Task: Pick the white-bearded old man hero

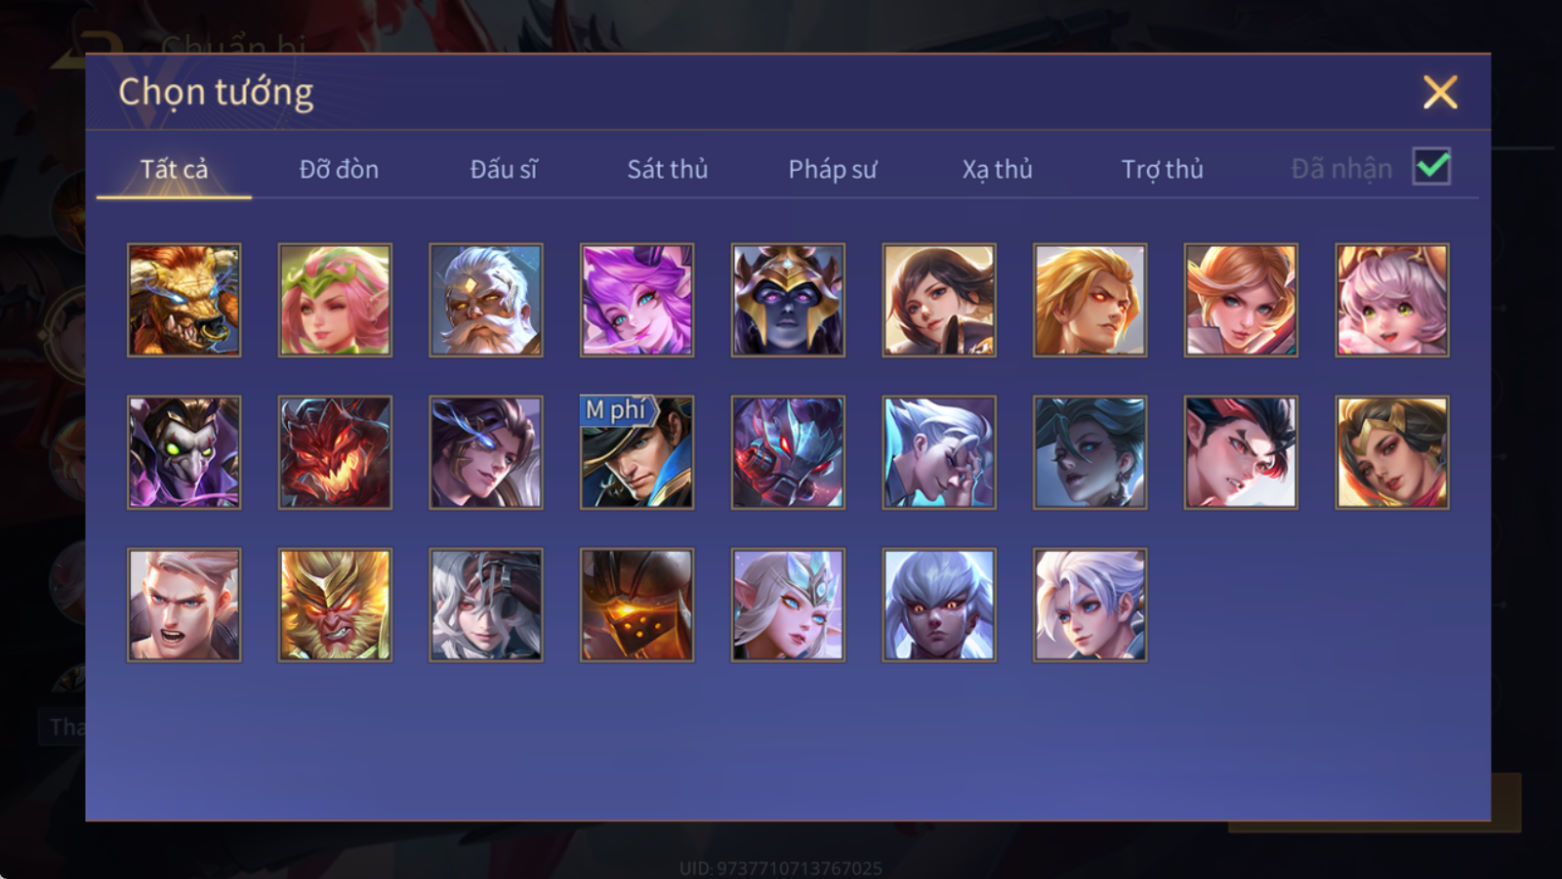Action: 486,300
